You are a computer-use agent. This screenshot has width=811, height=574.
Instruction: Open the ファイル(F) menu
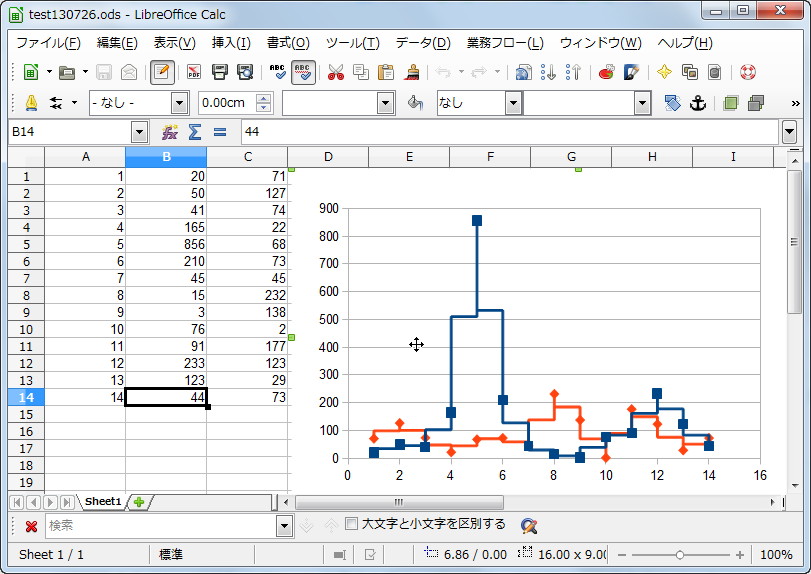[48, 43]
